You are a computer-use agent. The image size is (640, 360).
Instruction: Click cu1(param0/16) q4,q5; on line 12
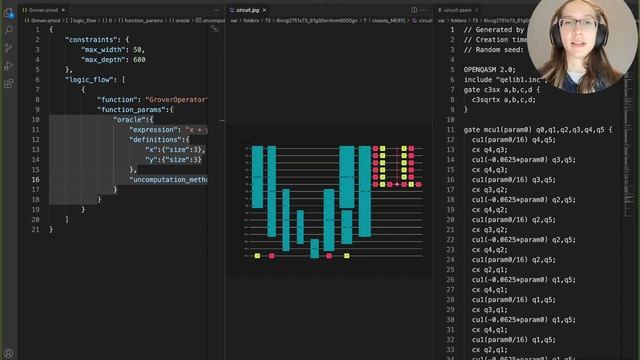click(x=513, y=140)
